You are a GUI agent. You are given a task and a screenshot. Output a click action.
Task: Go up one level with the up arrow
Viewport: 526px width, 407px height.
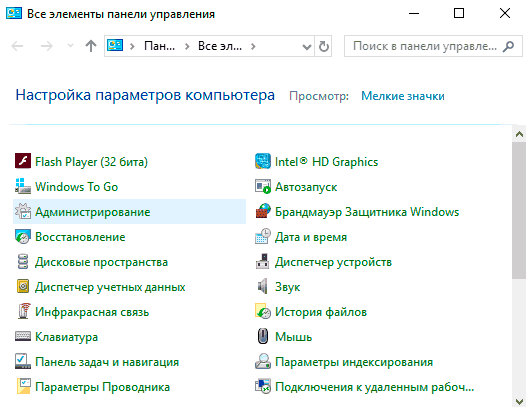(x=91, y=46)
